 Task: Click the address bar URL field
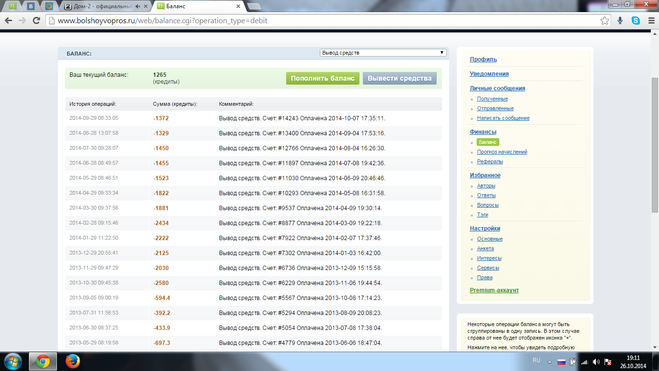point(324,21)
